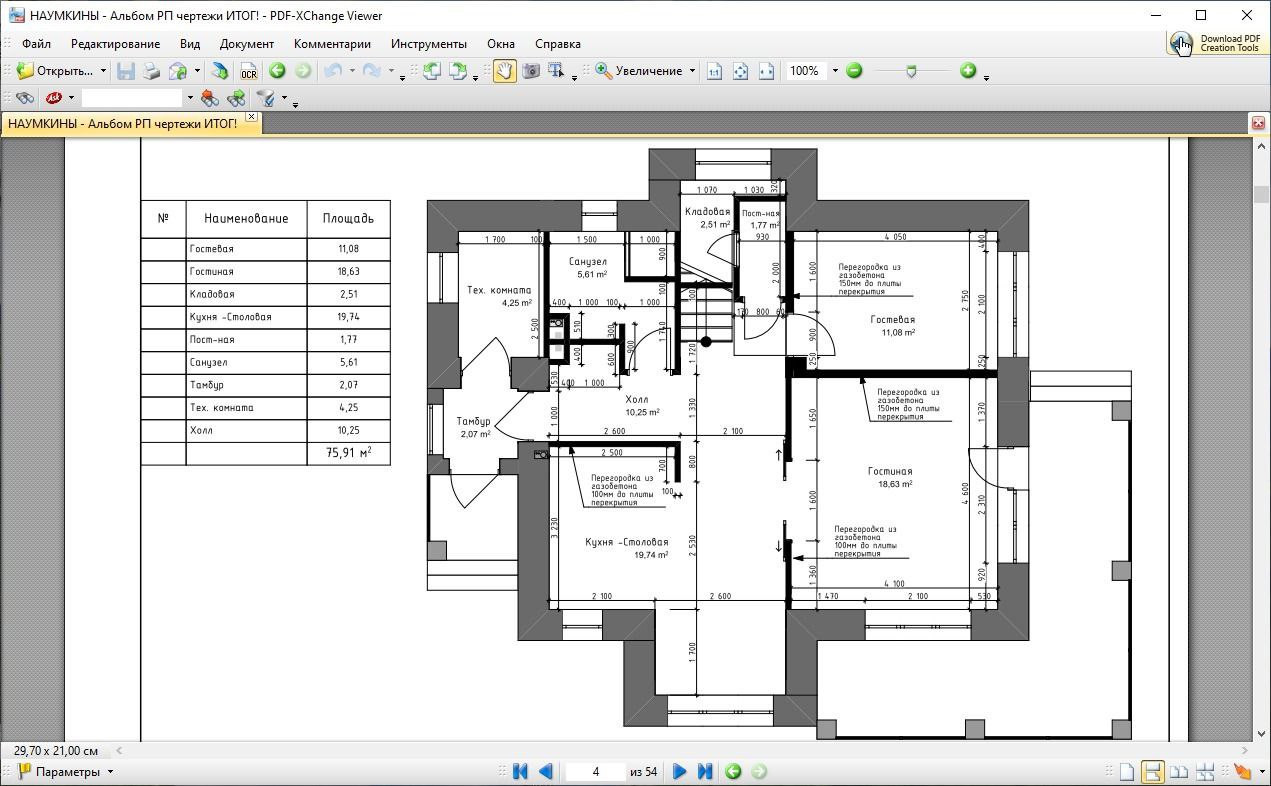Click the Actual Size 1:1 icon
1271x786 pixels.
click(714, 71)
